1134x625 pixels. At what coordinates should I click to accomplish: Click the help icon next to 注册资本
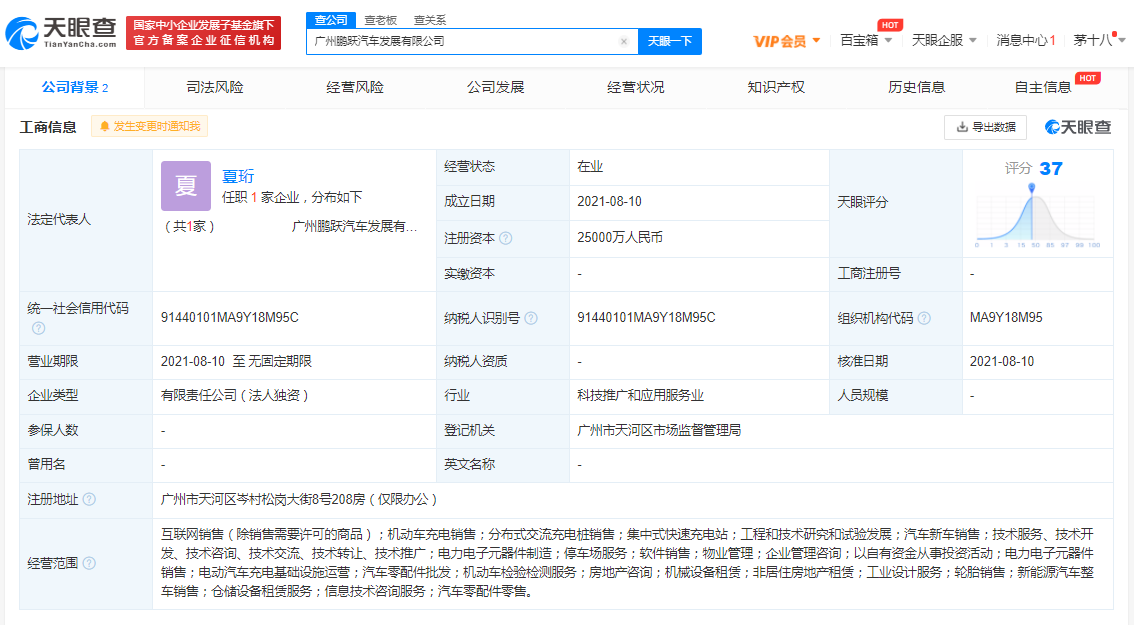(506, 238)
